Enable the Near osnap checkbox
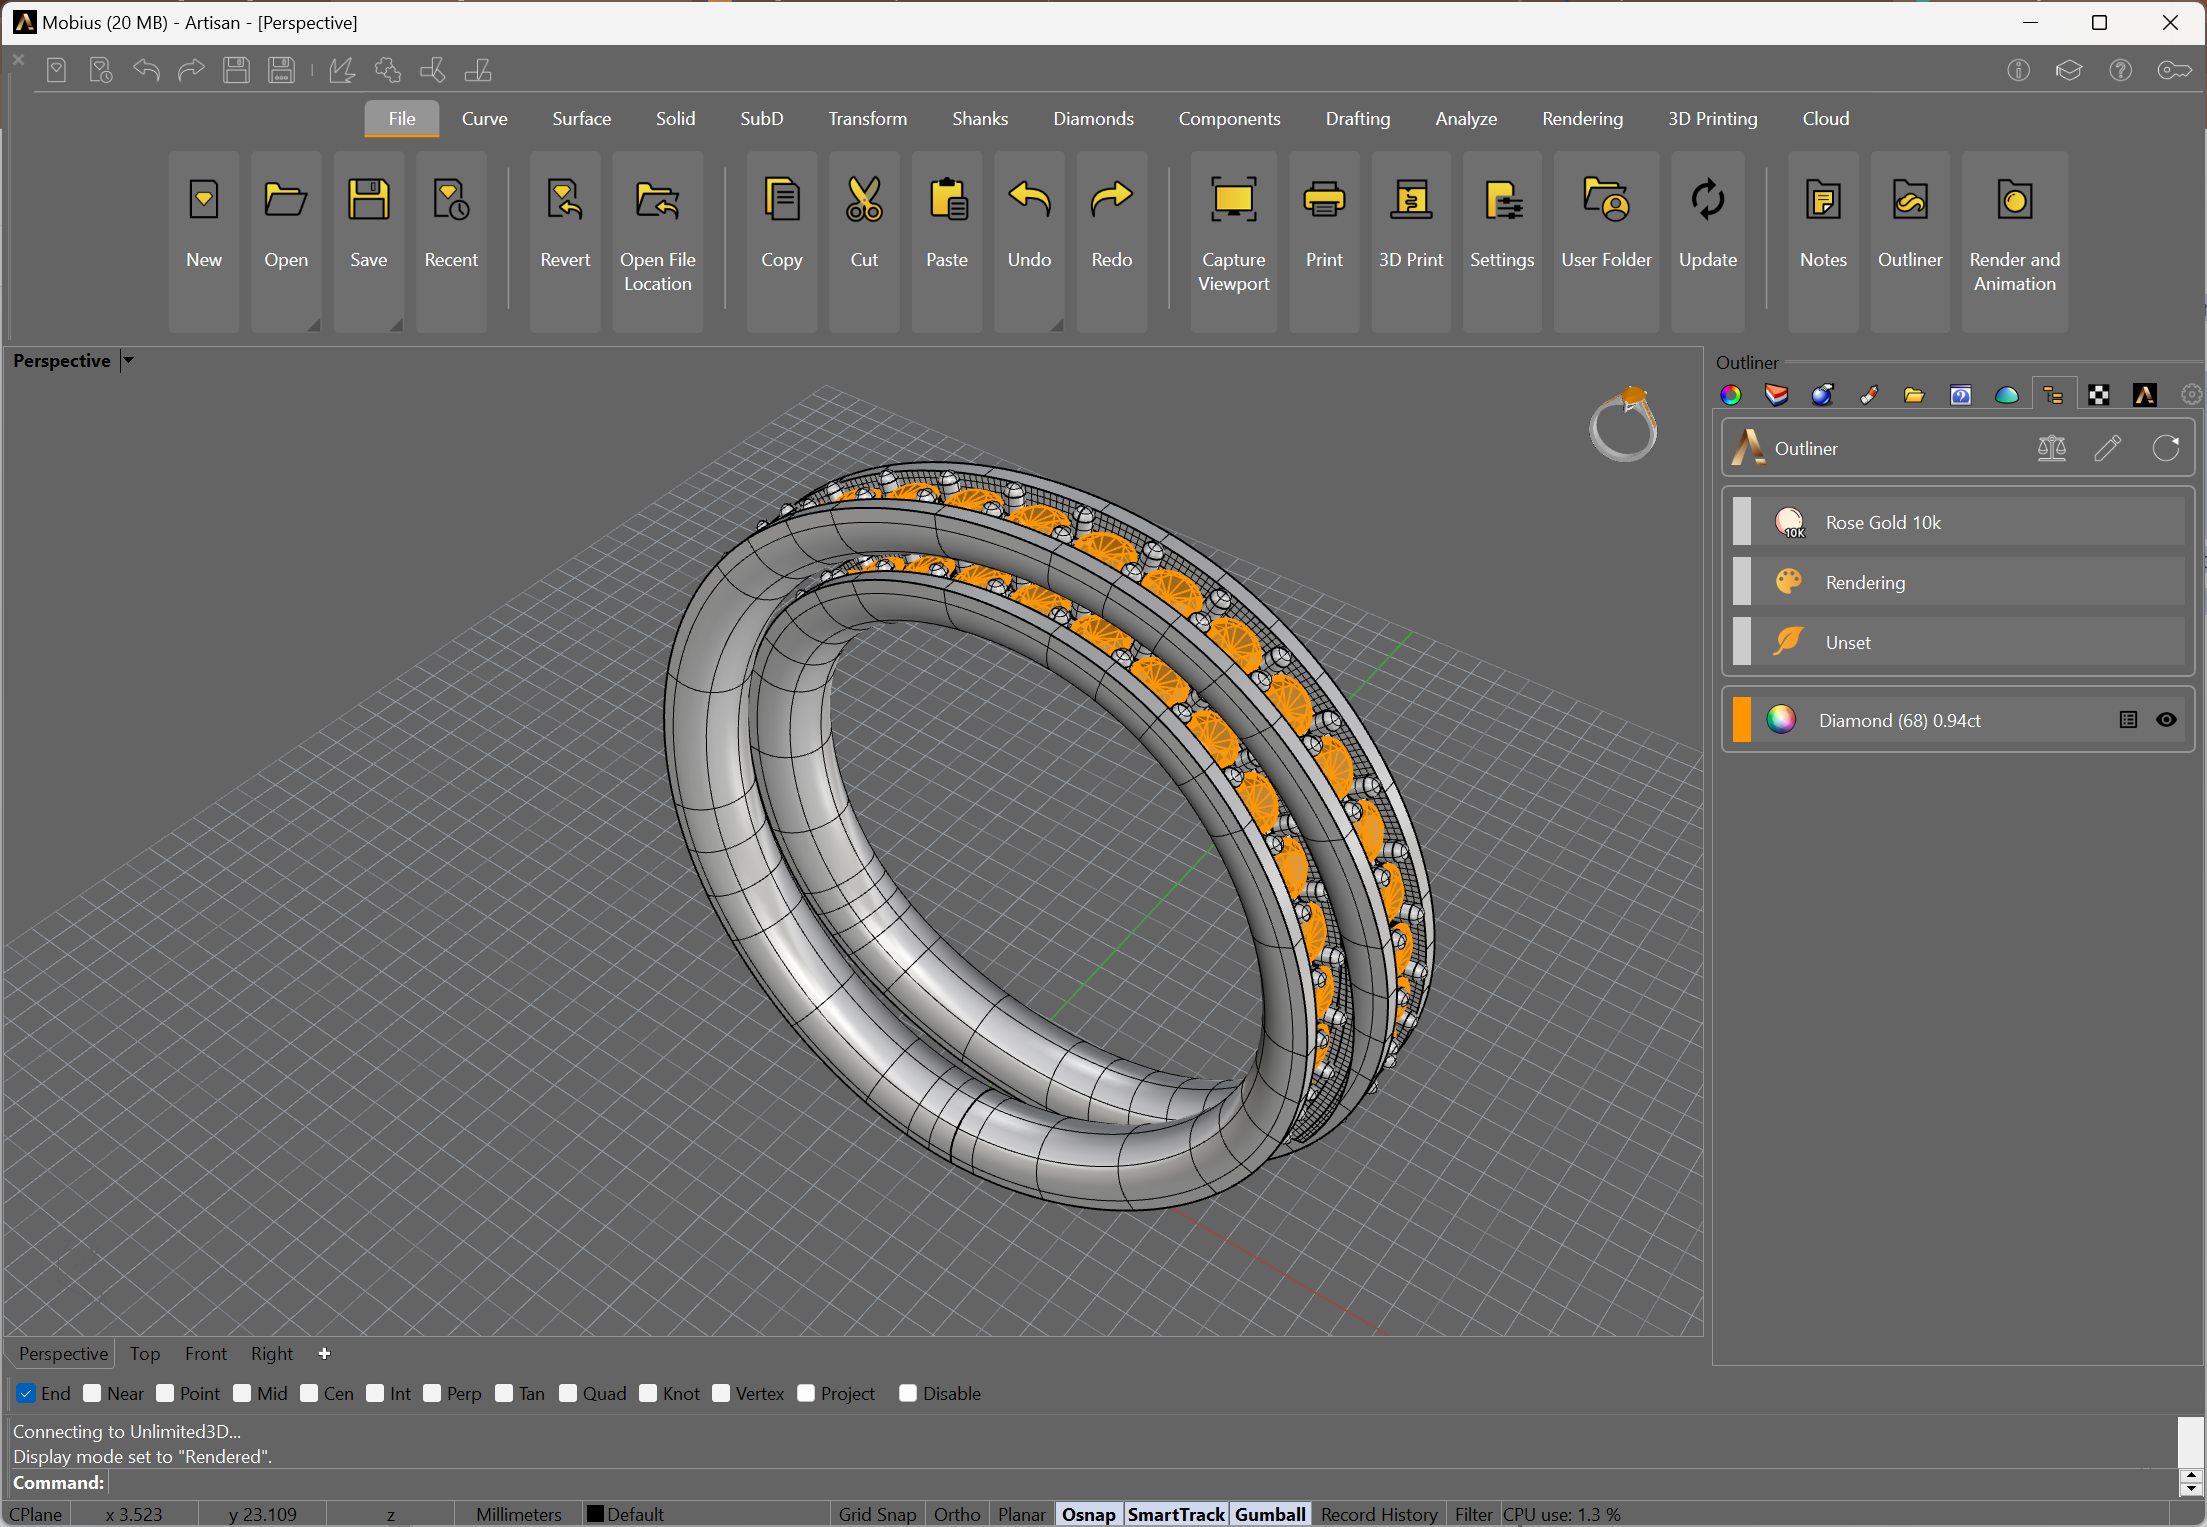 [93, 1393]
